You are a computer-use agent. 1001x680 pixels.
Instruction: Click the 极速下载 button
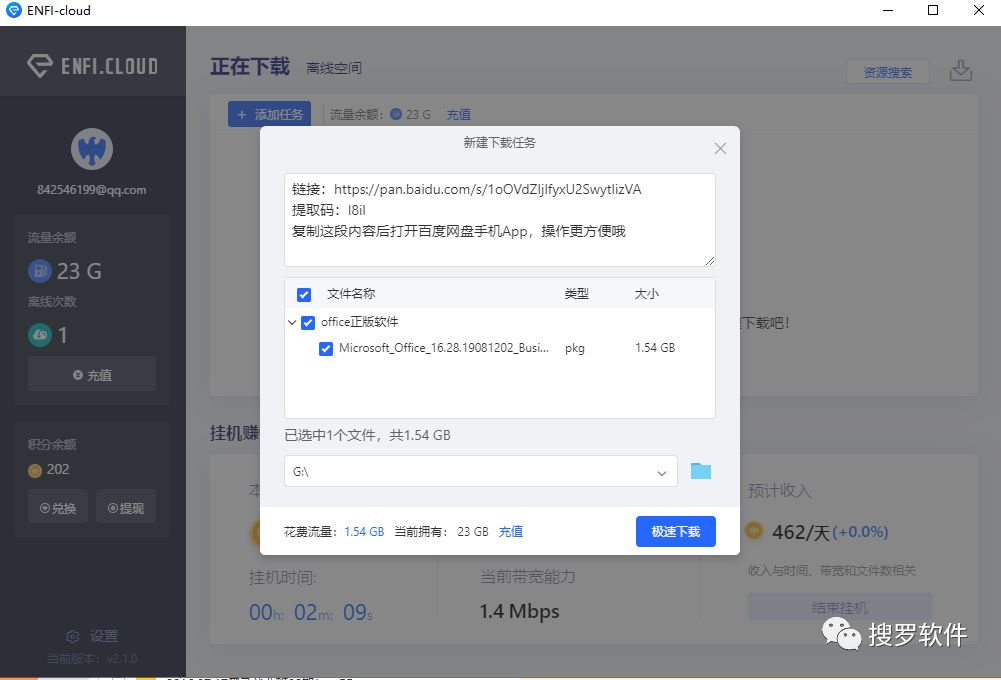tap(675, 531)
